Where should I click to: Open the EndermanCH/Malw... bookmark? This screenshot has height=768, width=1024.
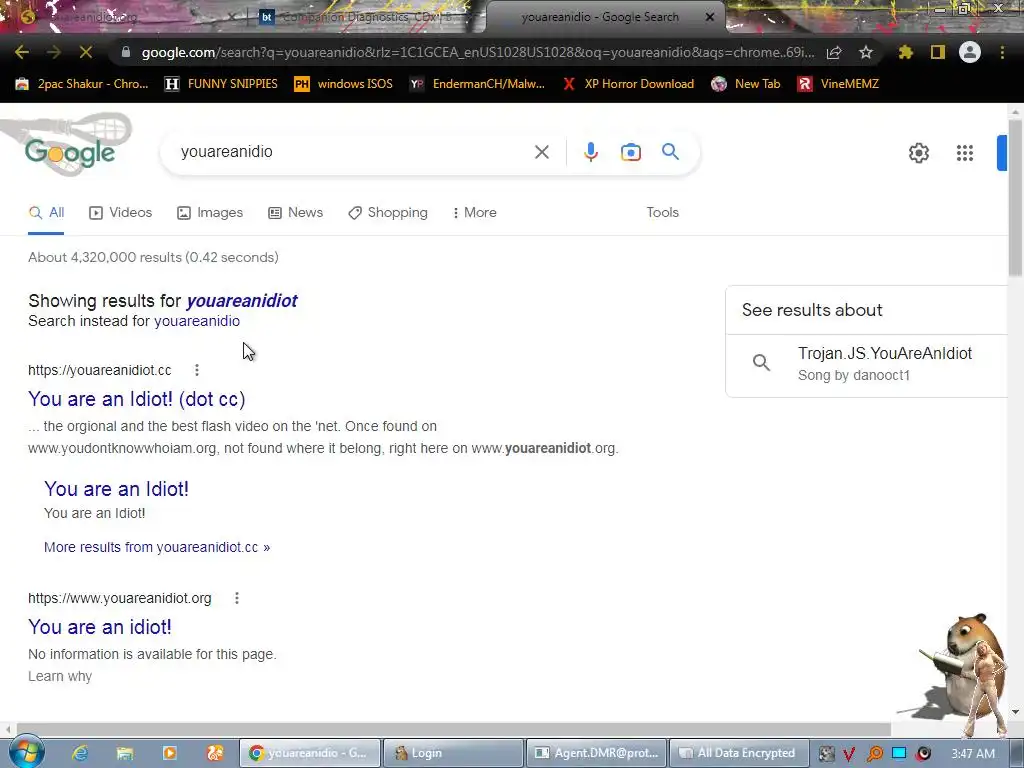coord(477,84)
